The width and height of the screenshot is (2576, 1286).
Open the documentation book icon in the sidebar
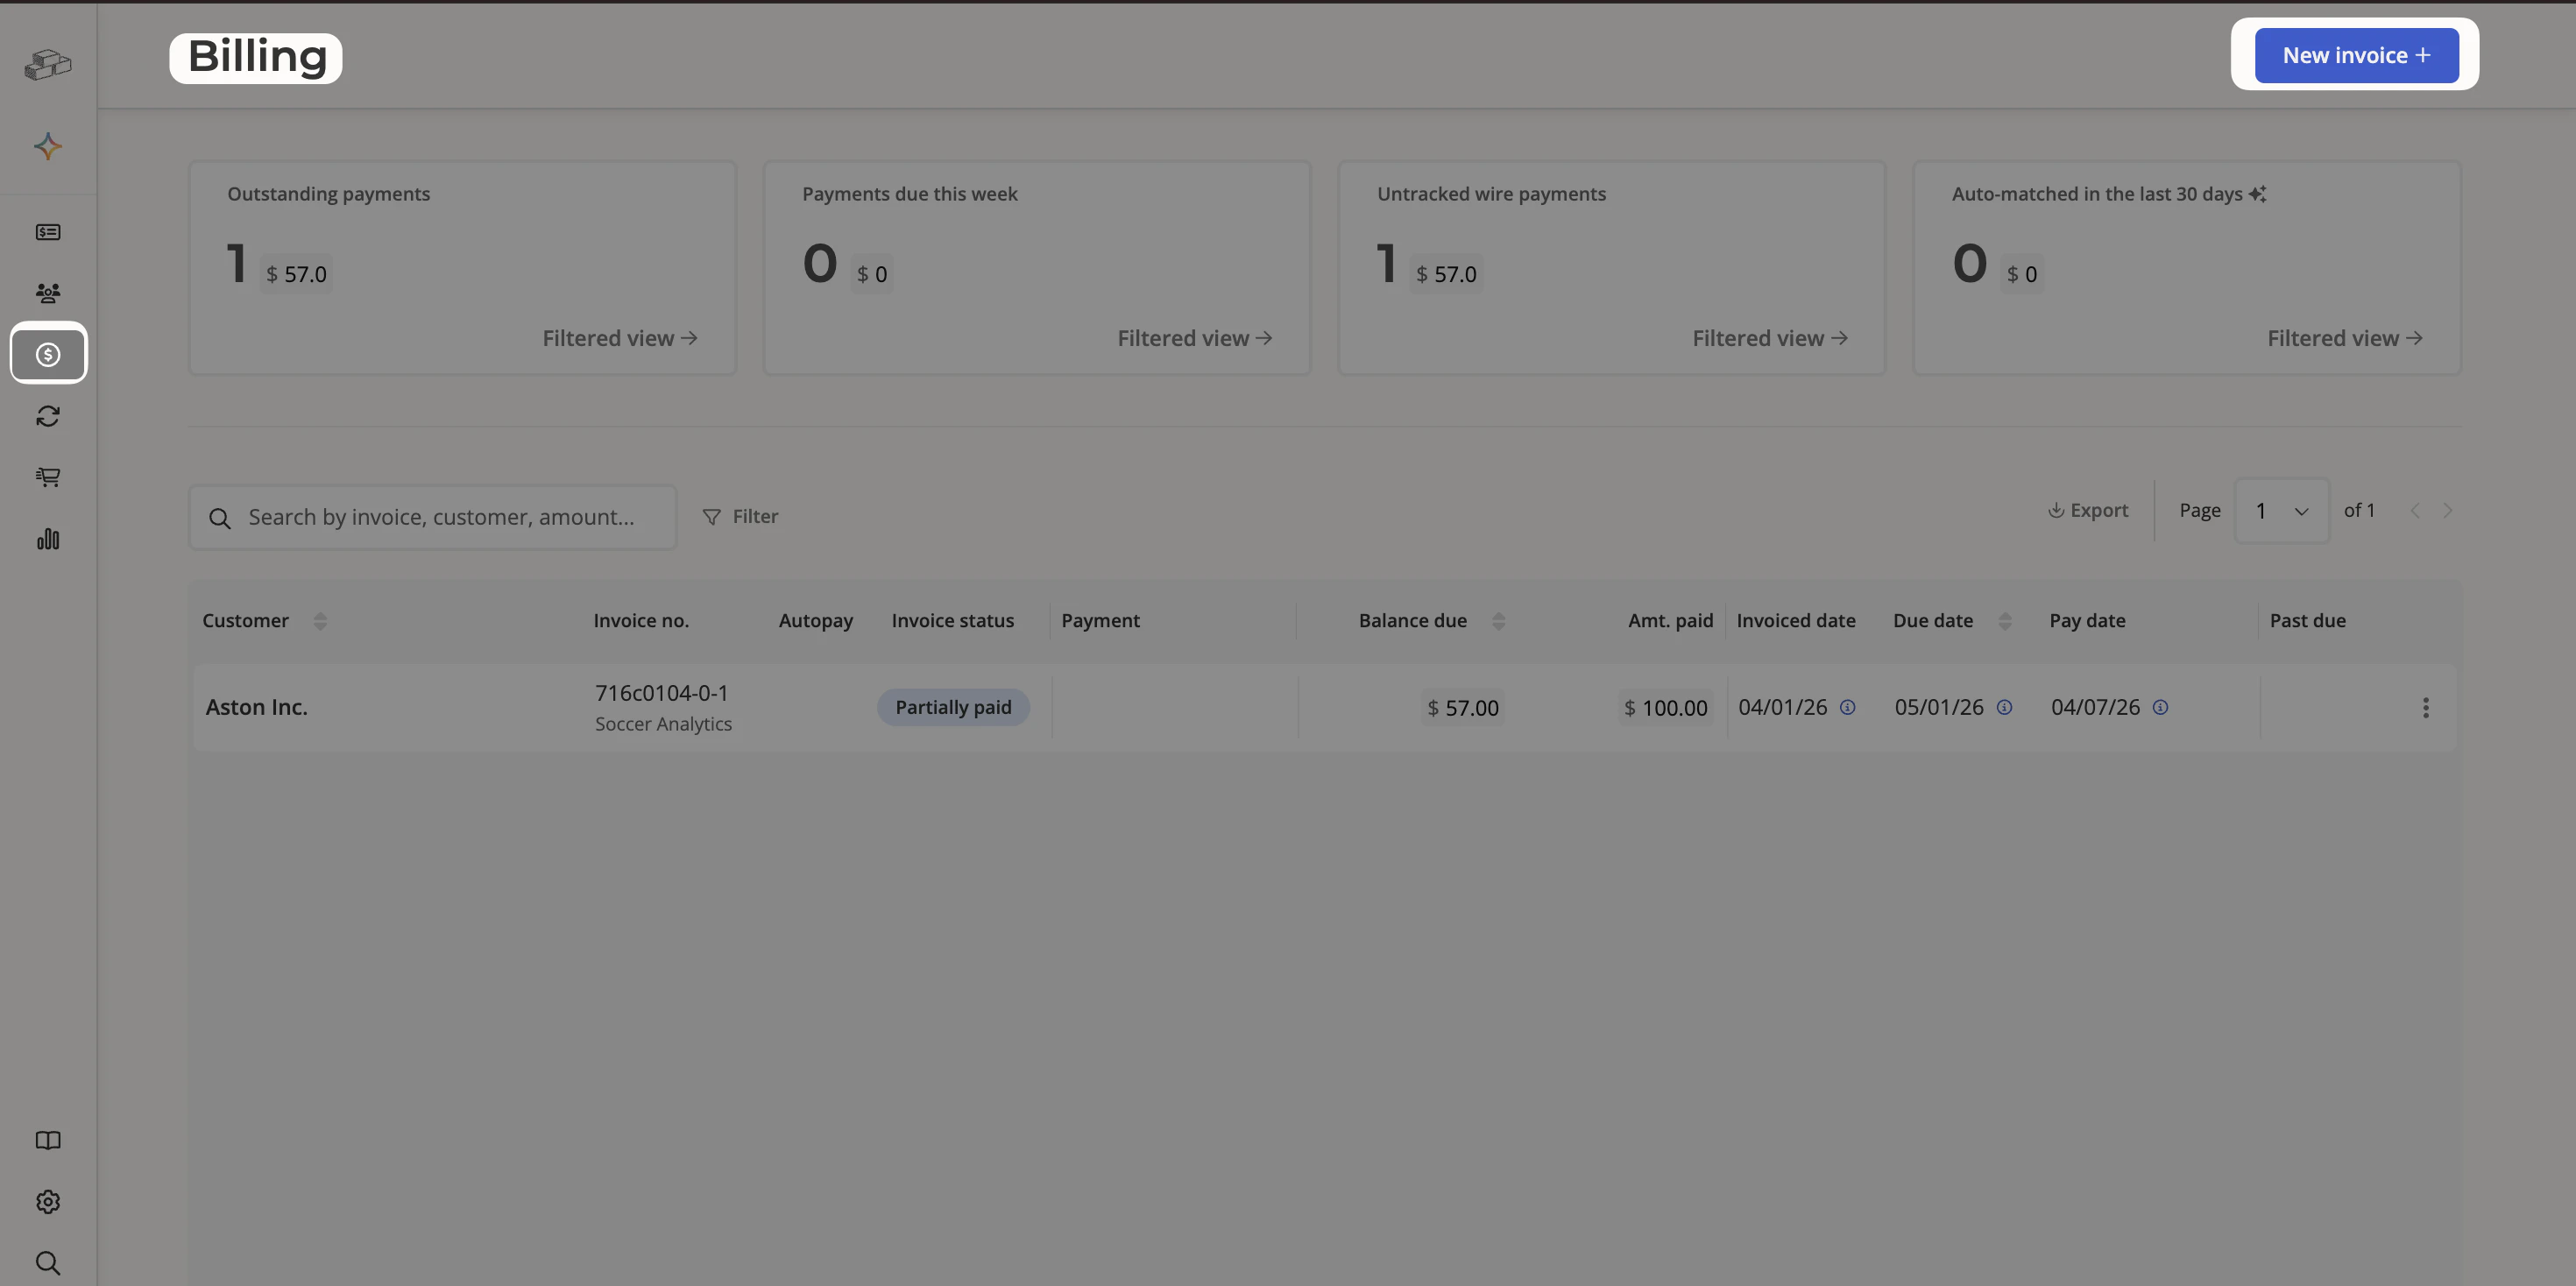pos(48,1140)
